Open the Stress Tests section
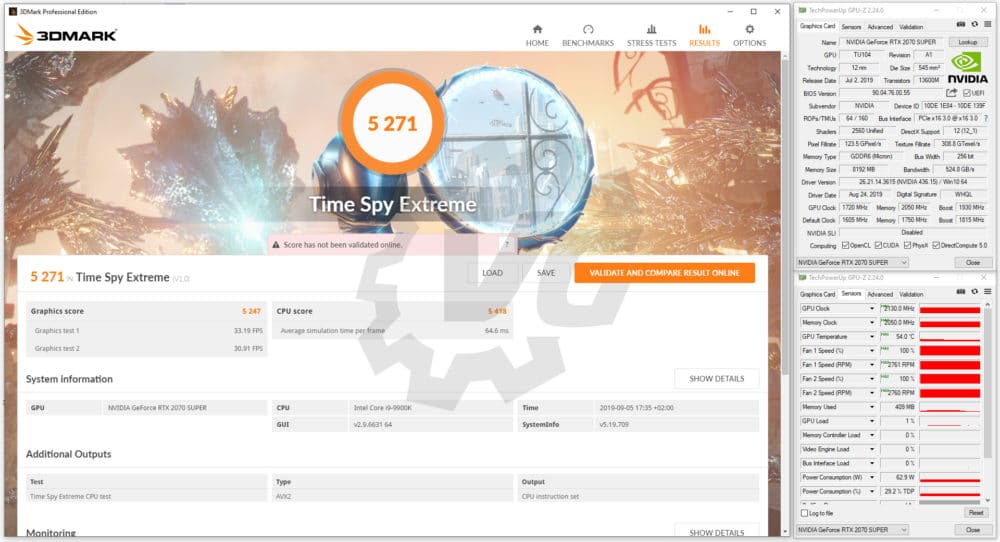 (651, 35)
